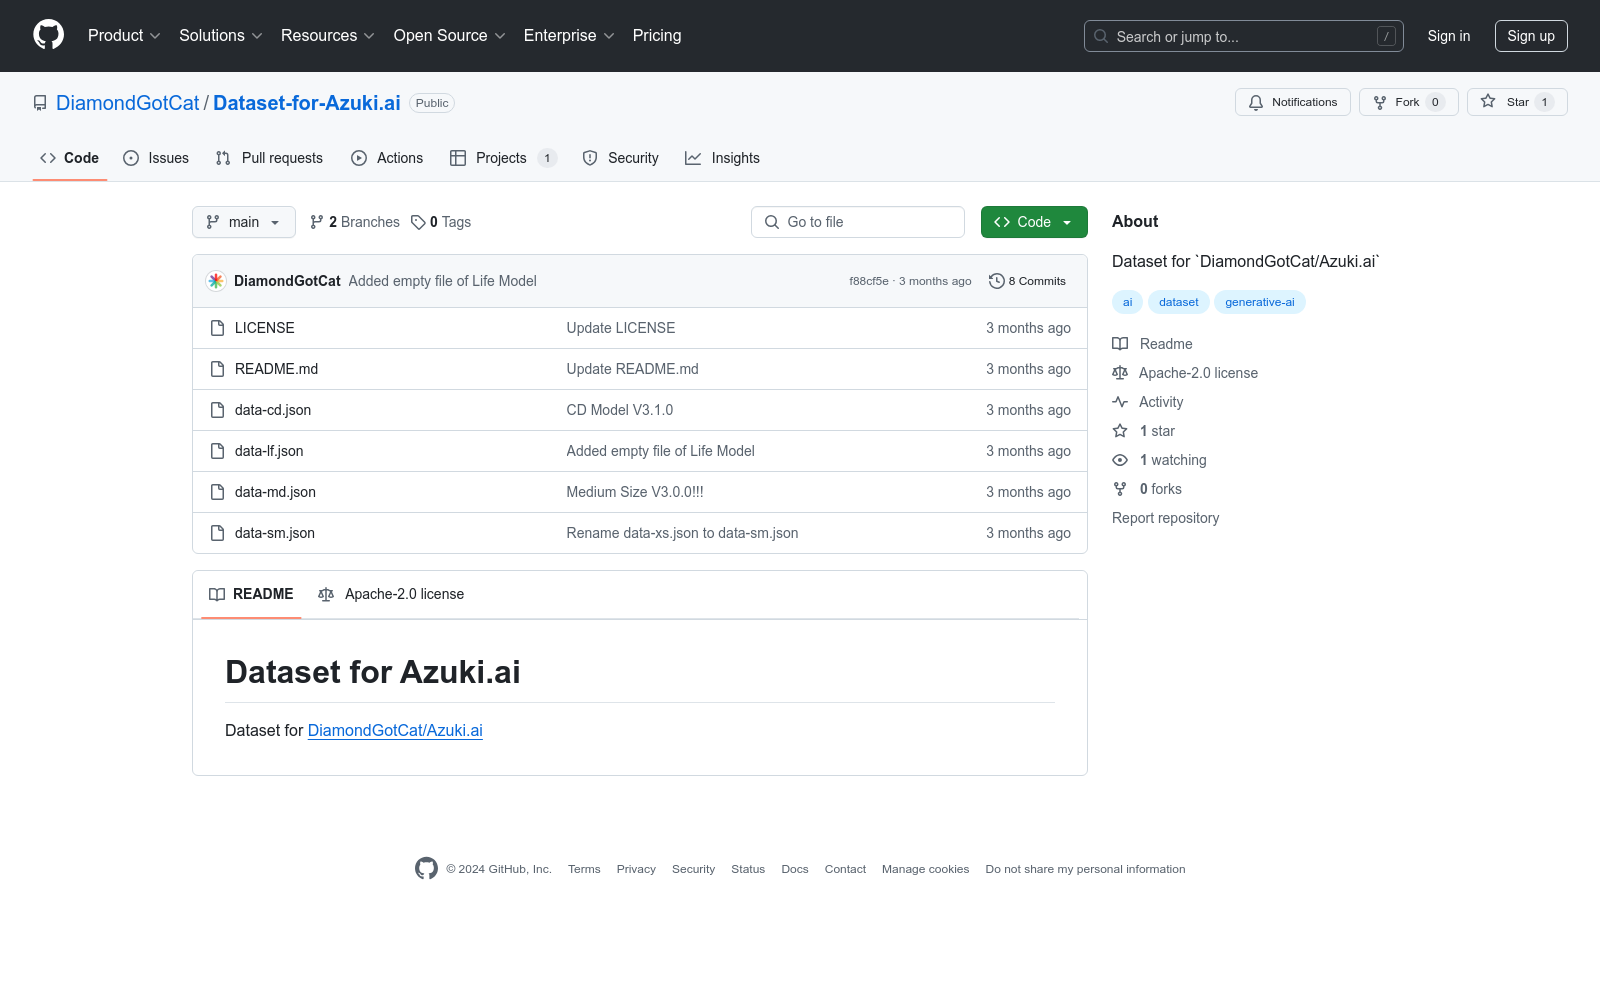Viewport: 1600px width, 1000px height.
Task: Open the Medium Size V3.0.0!!! commit
Action: coord(635,492)
